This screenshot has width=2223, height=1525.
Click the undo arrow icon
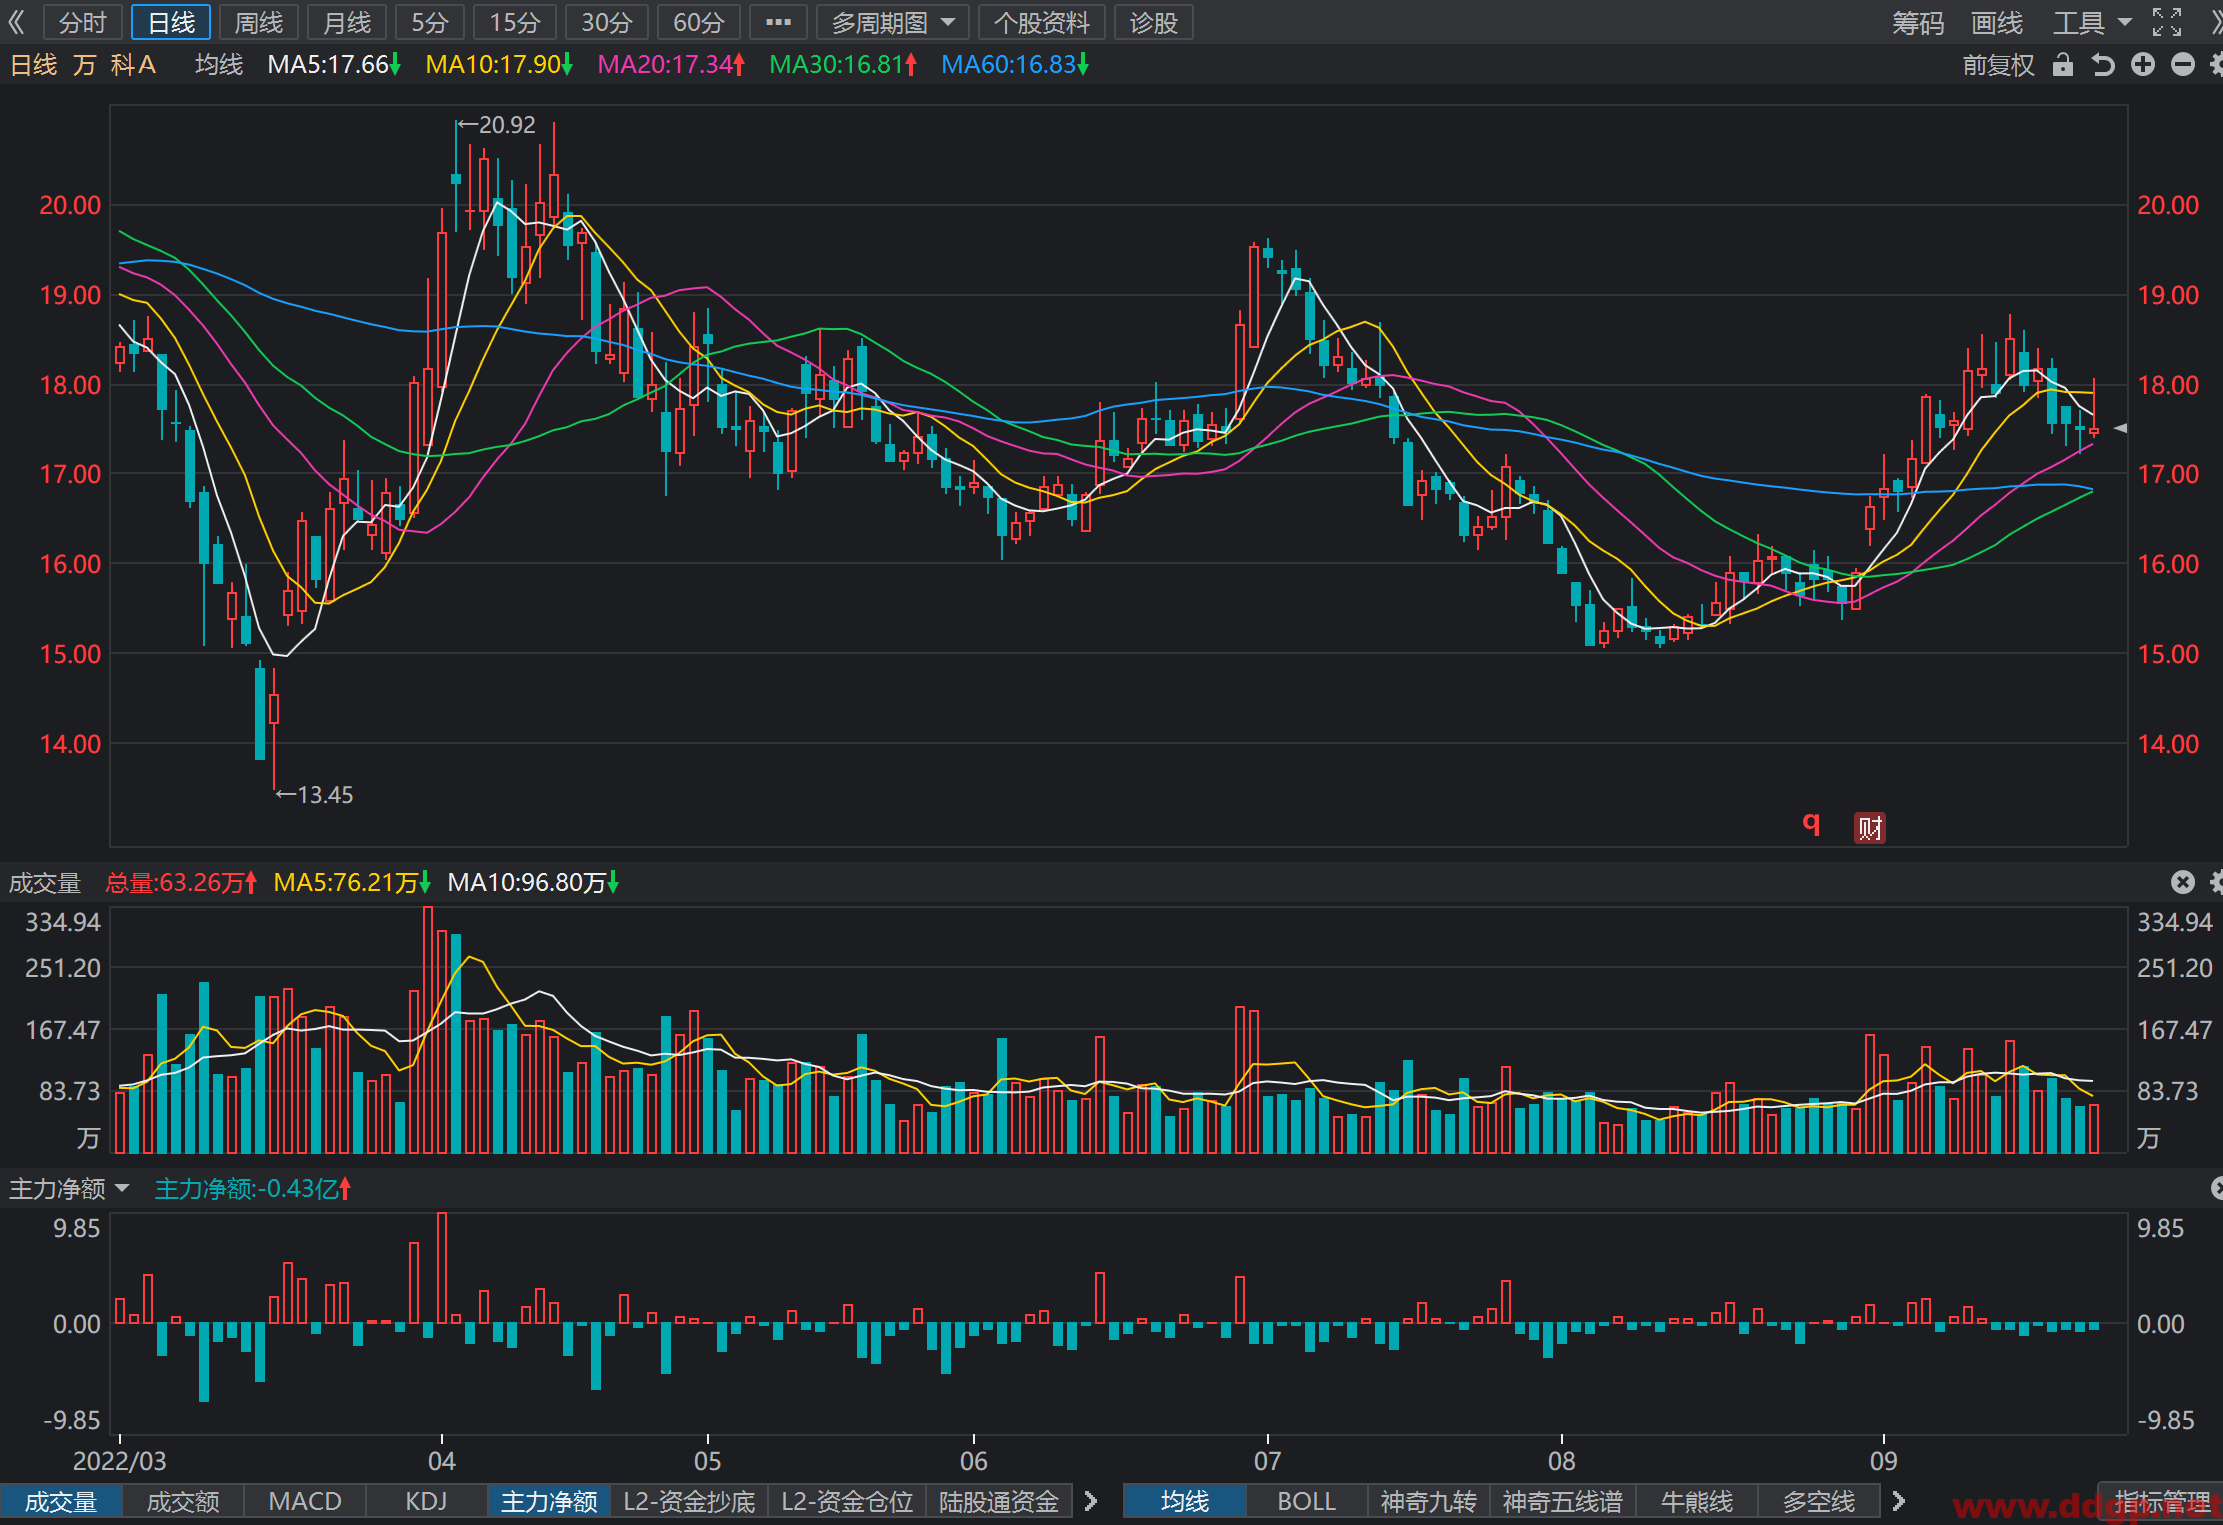(2103, 65)
